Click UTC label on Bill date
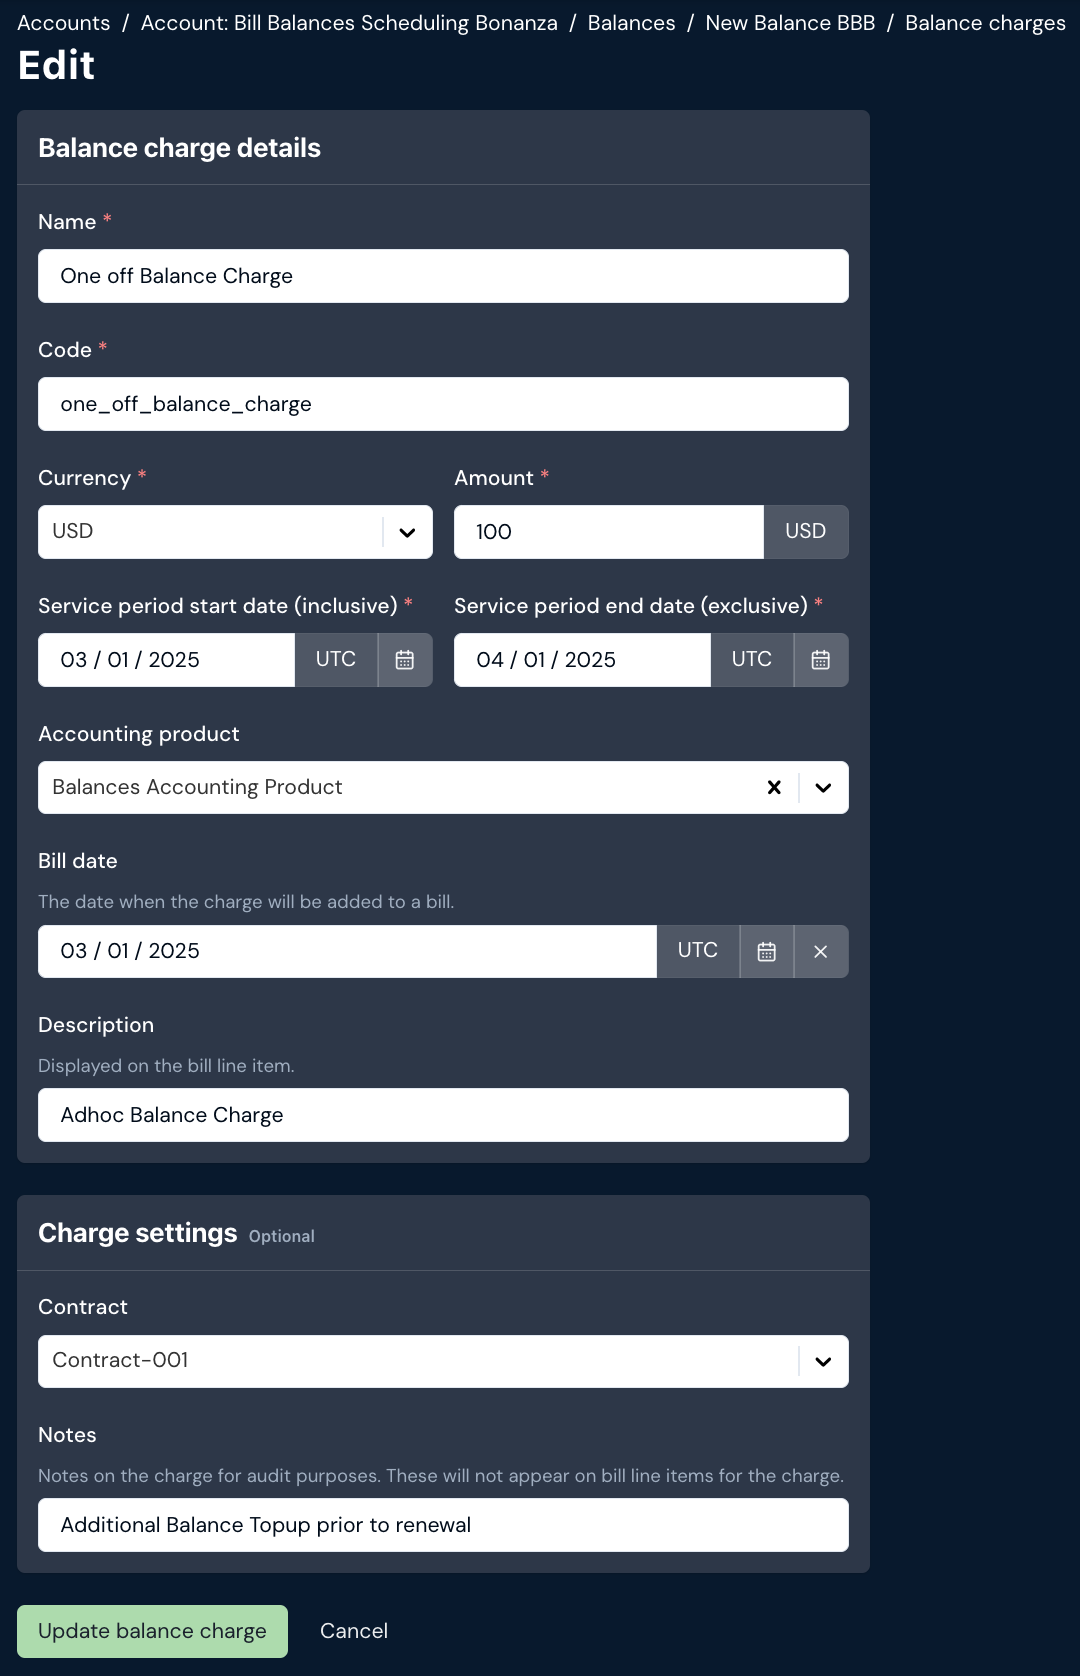The image size is (1080, 1676). (698, 951)
